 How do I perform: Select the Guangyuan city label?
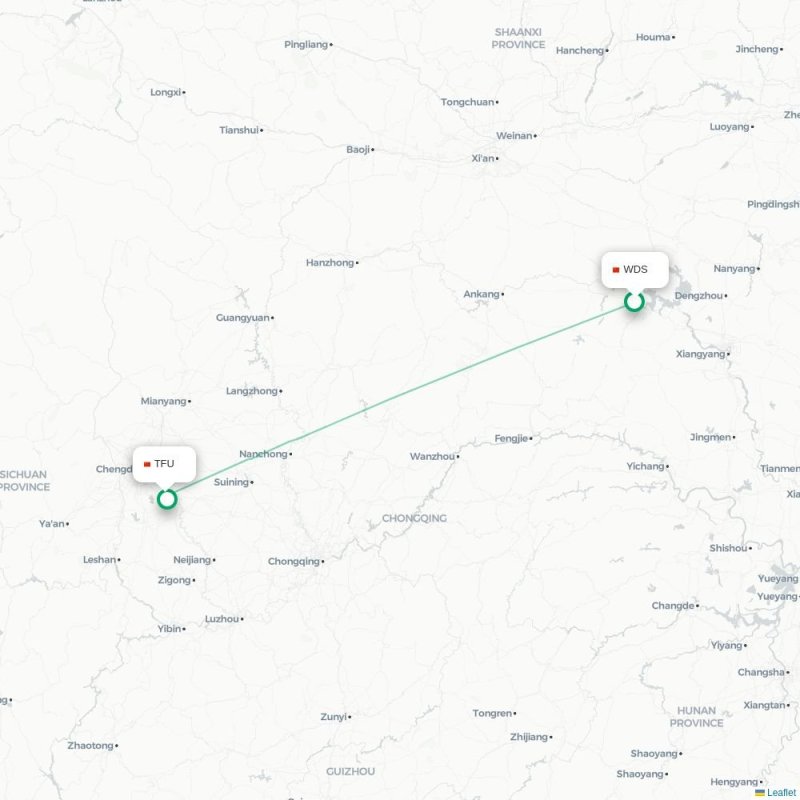click(245, 318)
